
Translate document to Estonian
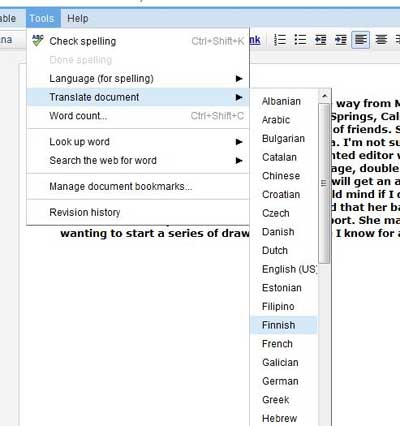[x=284, y=288]
